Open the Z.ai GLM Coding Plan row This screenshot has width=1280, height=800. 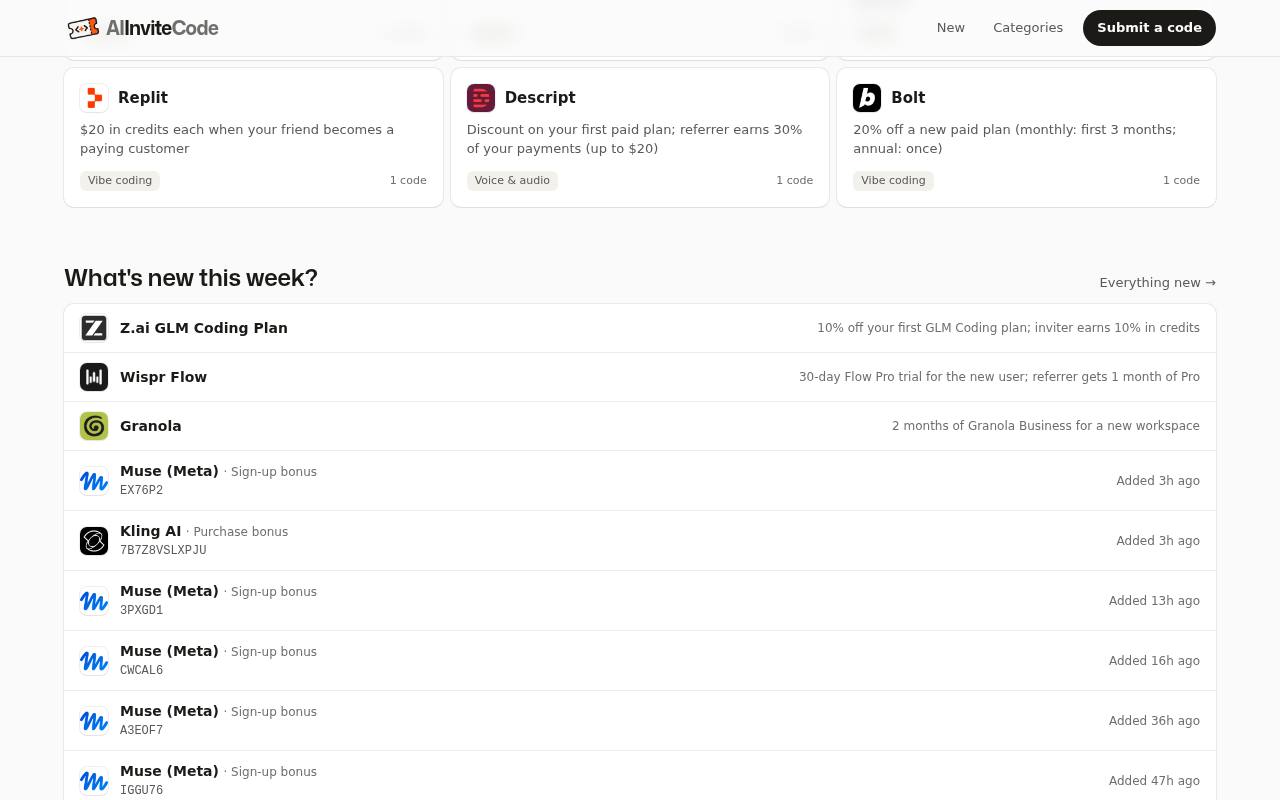pyautogui.click(x=640, y=328)
